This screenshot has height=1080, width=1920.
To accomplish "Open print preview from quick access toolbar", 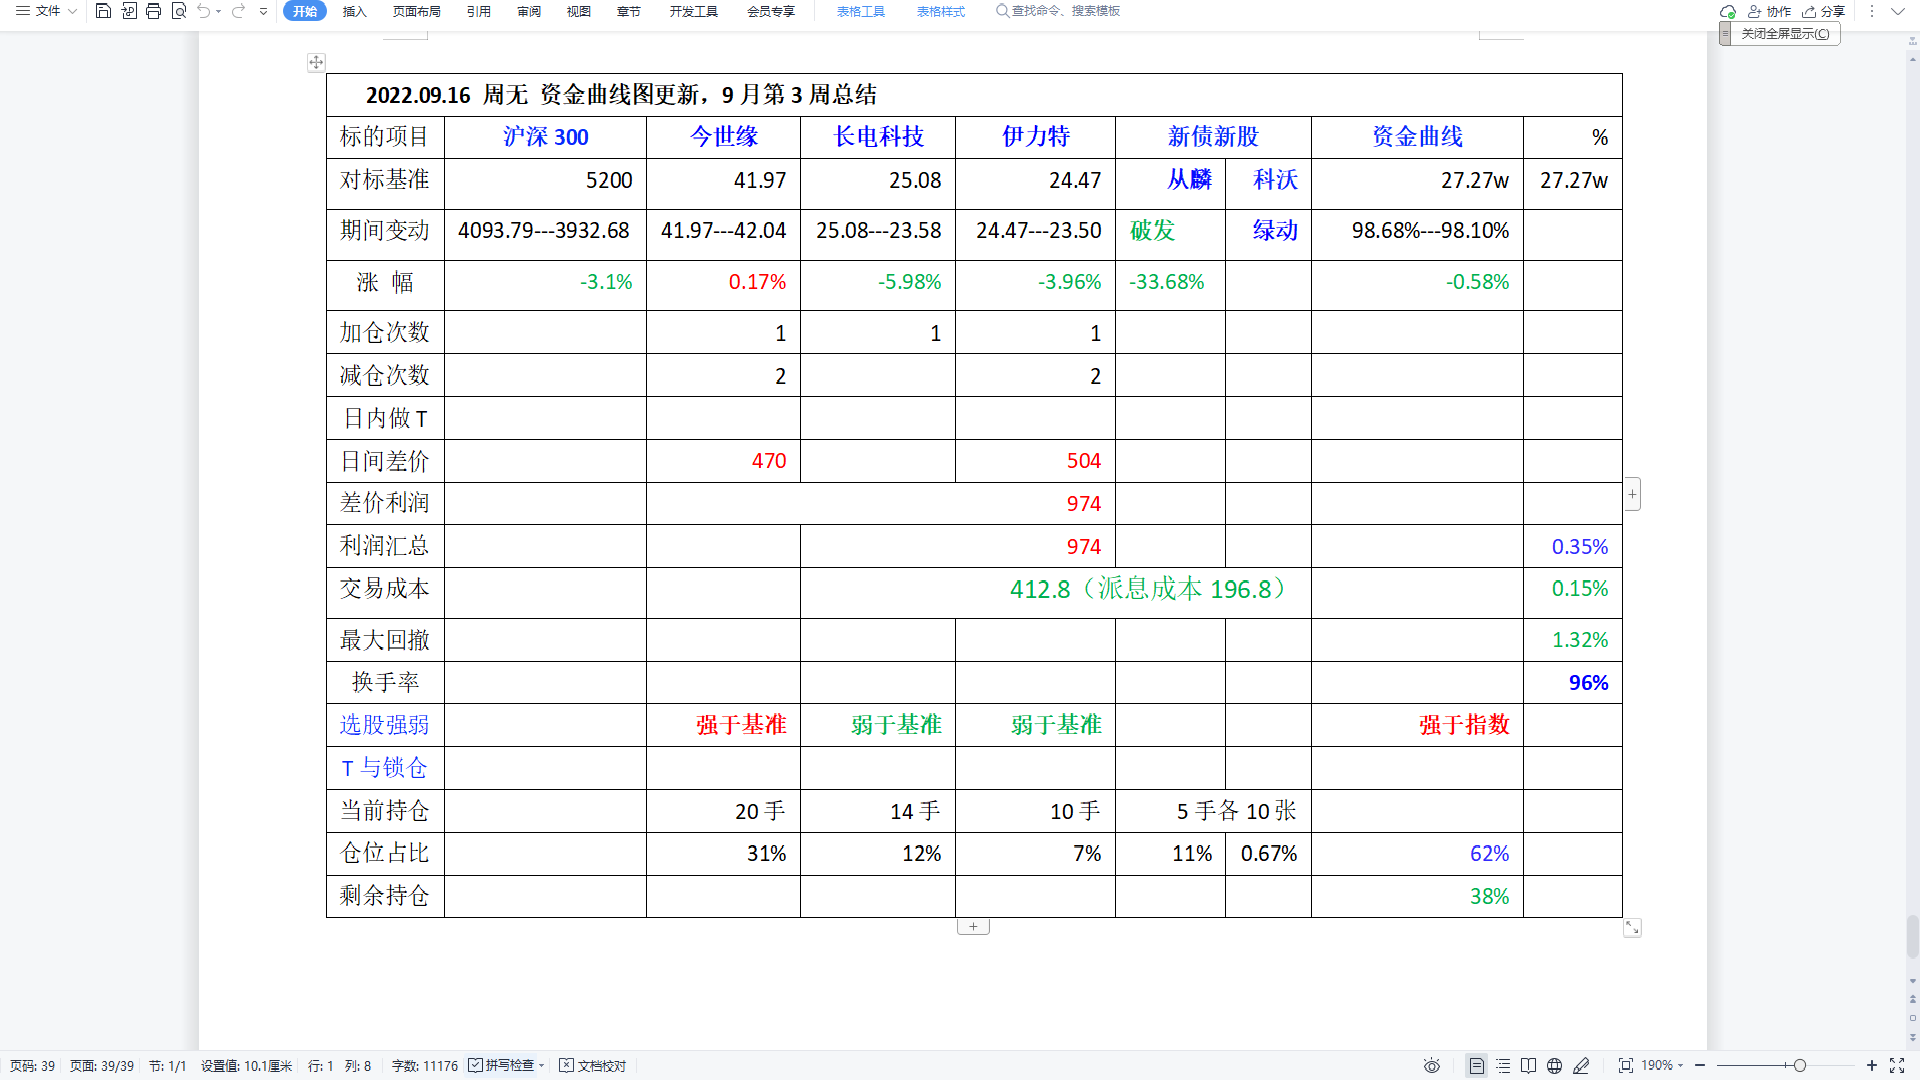I will tap(180, 11).
